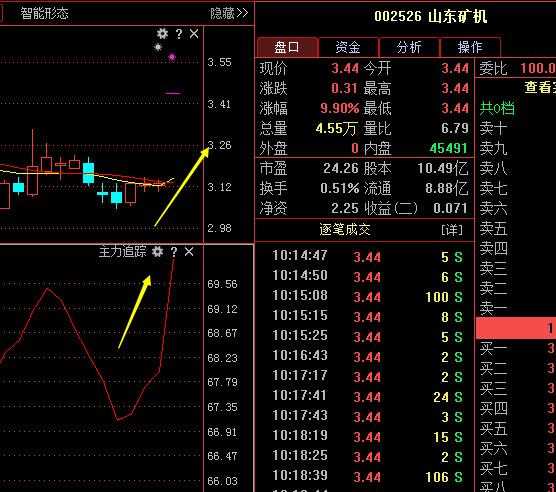Viewport: 556px width, 492px height.
Task: Click the small gray star marker on chart
Action: tap(158, 47)
